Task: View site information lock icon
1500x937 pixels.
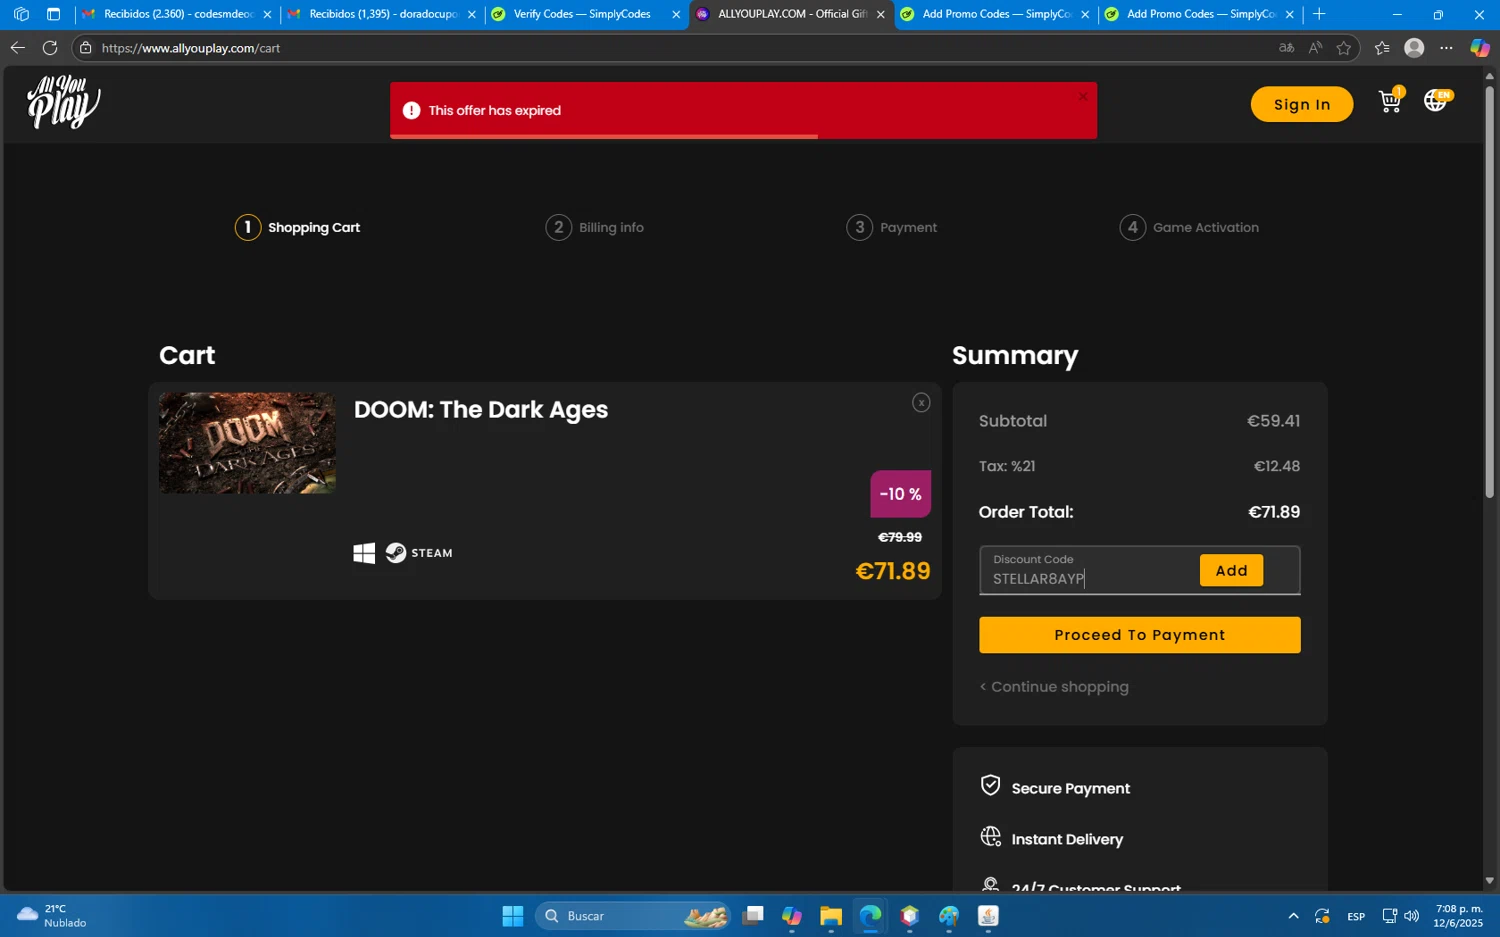Action: (x=86, y=48)
